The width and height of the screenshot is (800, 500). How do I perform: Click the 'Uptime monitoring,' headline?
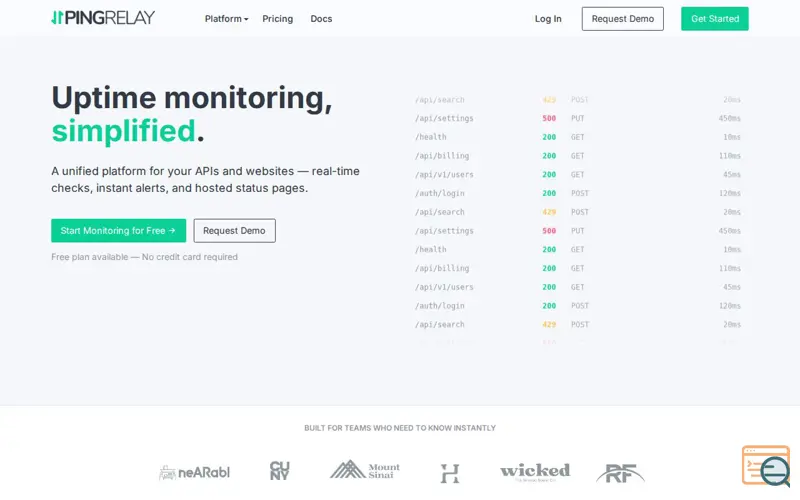tap(192, 97)
